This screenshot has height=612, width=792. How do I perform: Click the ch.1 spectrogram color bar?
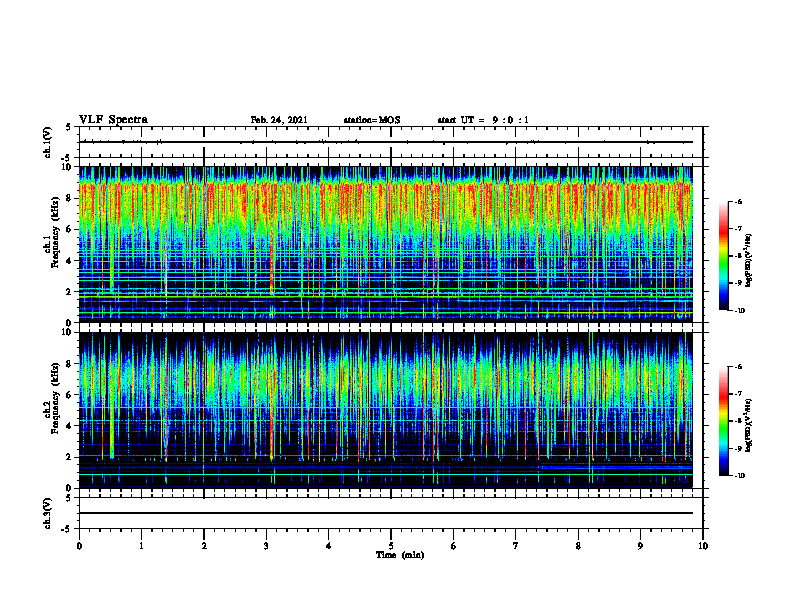tap(724, 256)
